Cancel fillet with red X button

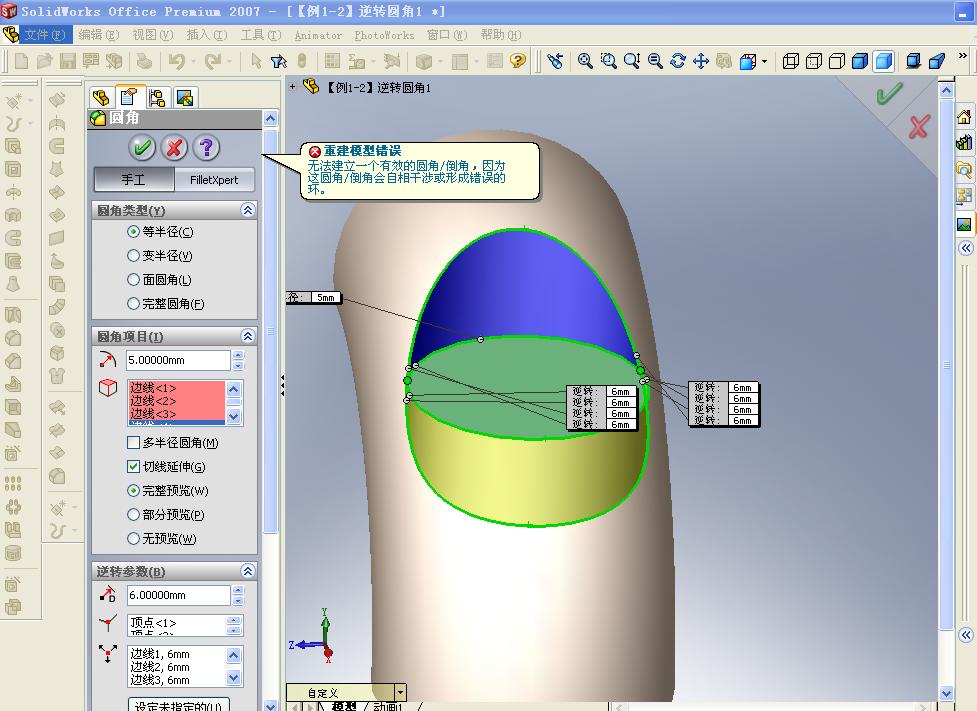[174, 148]
